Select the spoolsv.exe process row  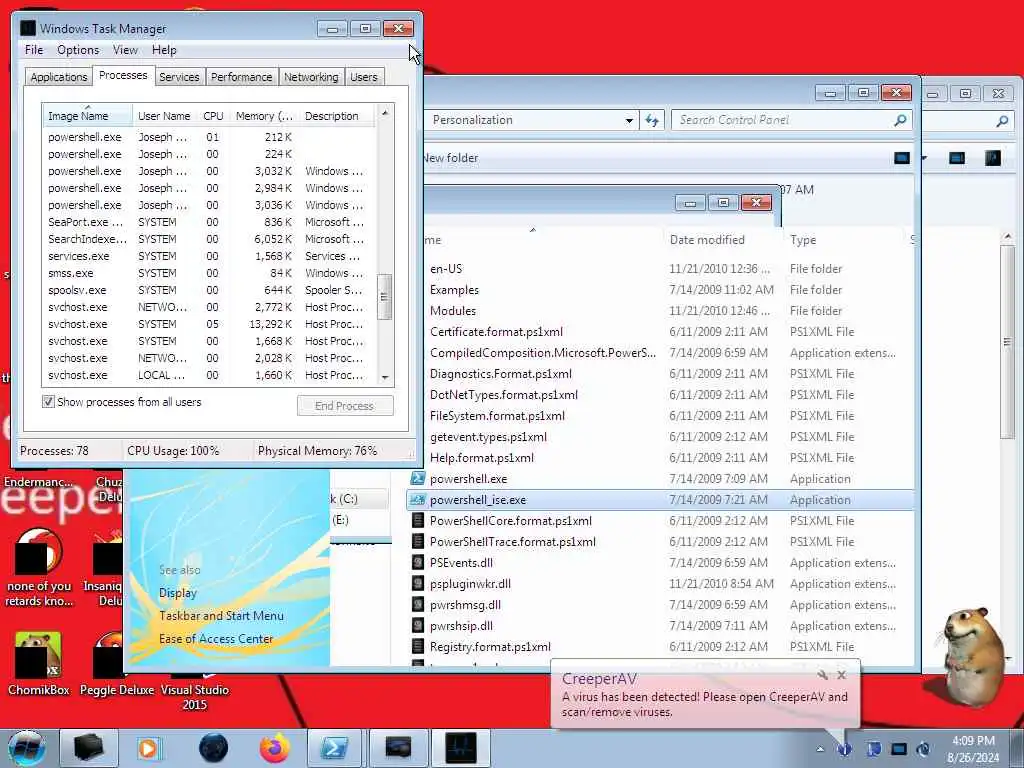pos(208,290)
